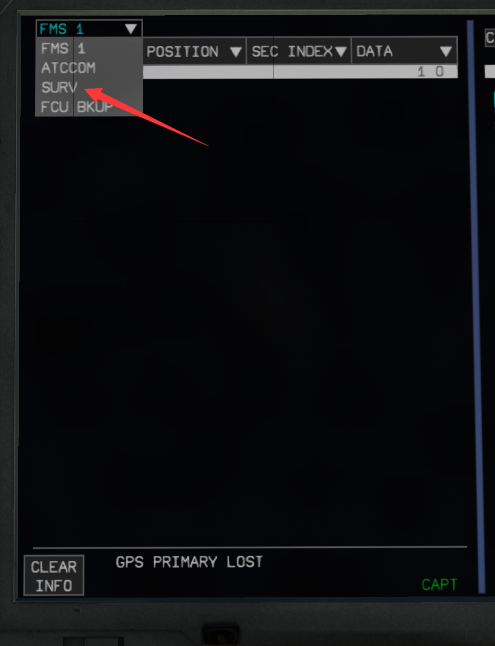Click the gray page title bar
Image resolution: width=495 pixels, height=646 pixels.
click(300, 72)
